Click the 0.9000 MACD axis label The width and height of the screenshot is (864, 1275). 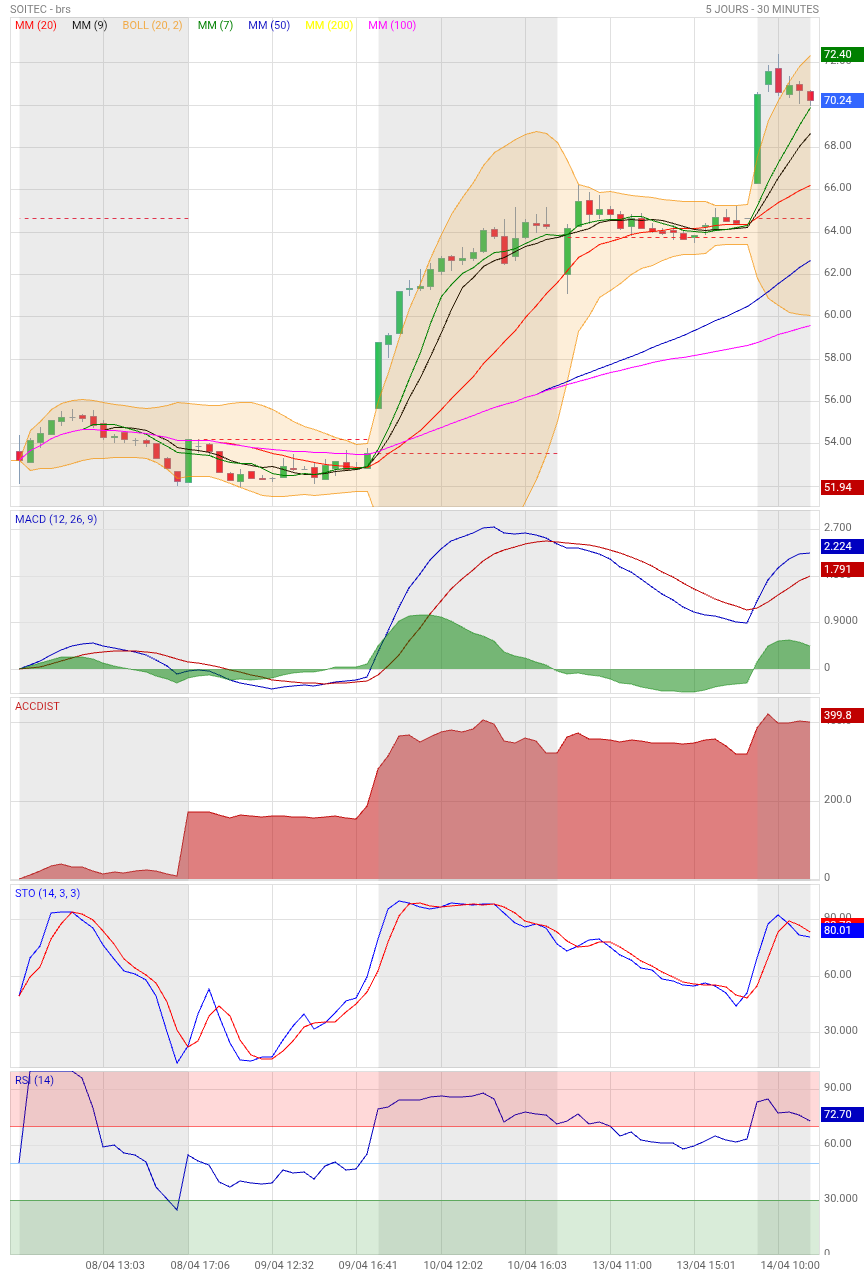(x=840, y=621)
